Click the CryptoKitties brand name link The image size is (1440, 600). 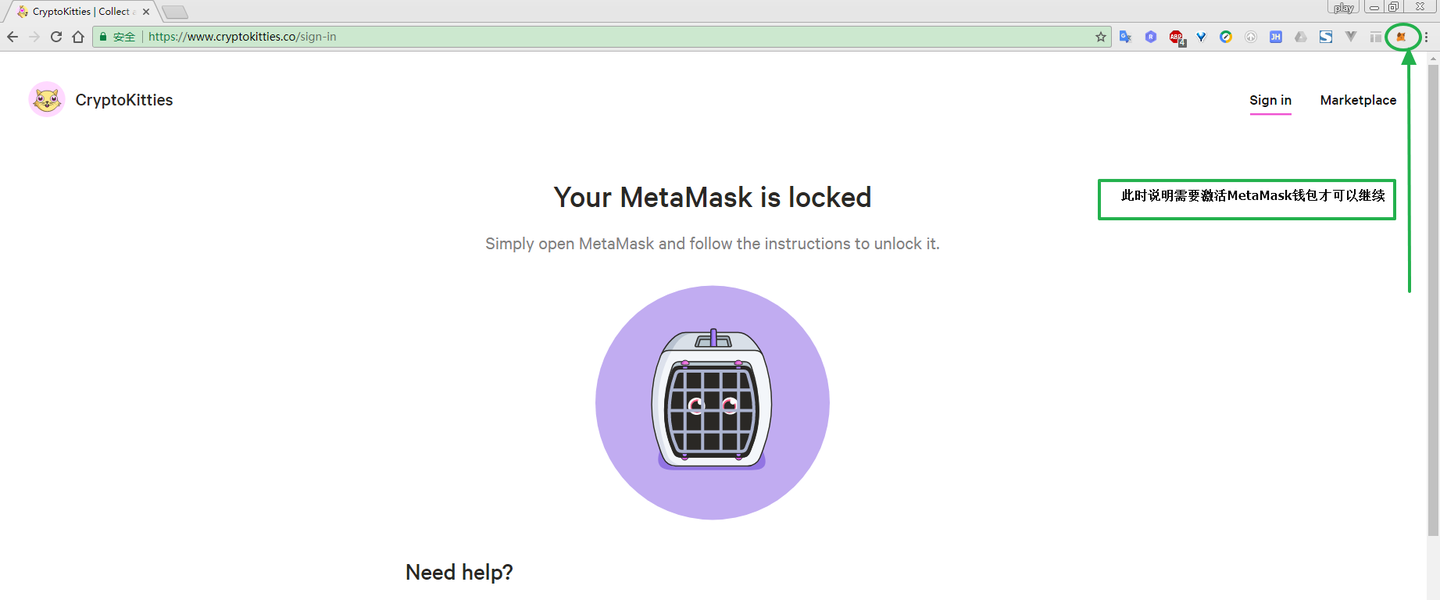[124, 100]
